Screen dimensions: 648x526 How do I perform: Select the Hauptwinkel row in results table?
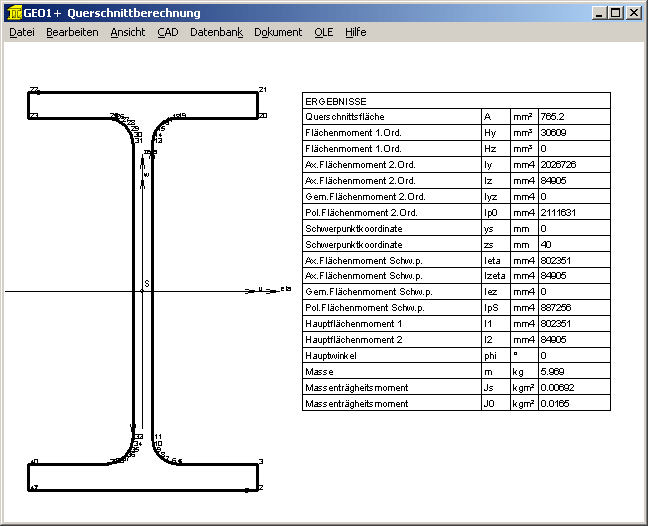click(x=391, y=355)
